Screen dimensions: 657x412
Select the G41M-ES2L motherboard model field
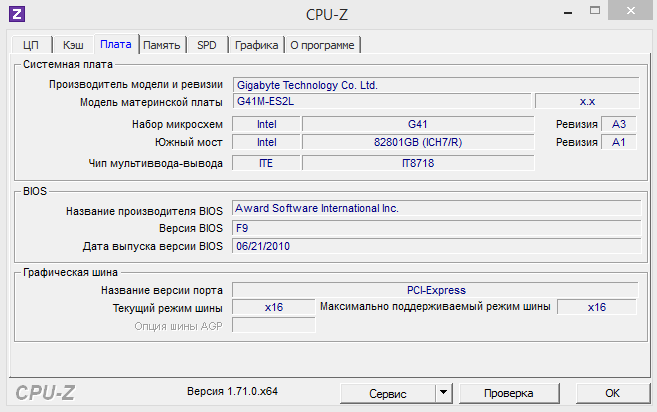point(381,101)
